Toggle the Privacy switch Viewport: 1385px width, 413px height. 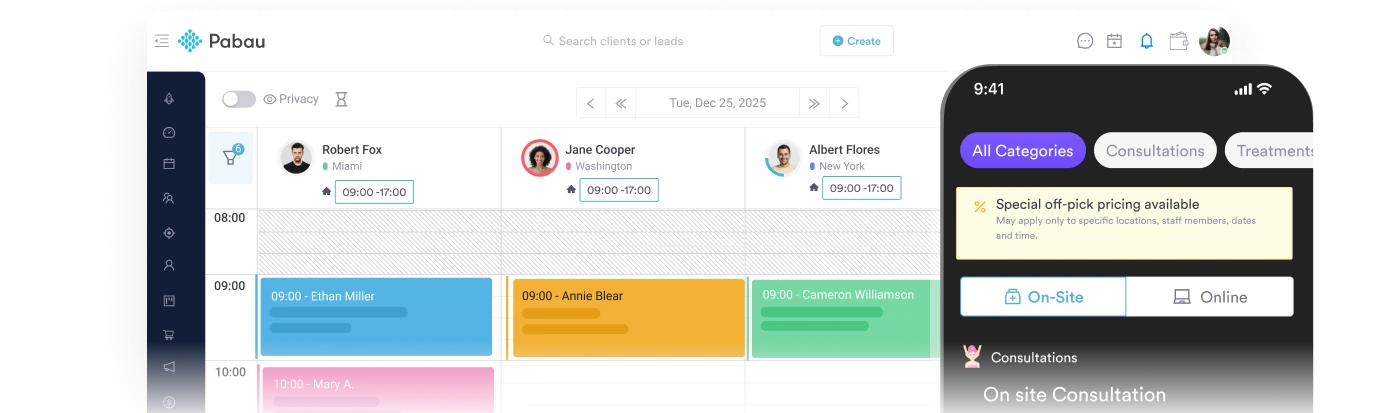tap(239, 99)
